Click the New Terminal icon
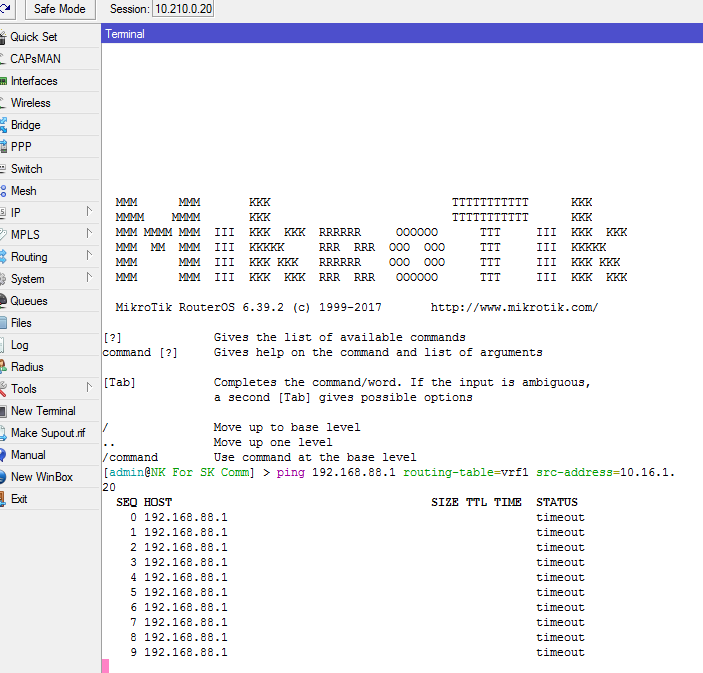Viewport: 703px width, 673px height. point(3,411)
